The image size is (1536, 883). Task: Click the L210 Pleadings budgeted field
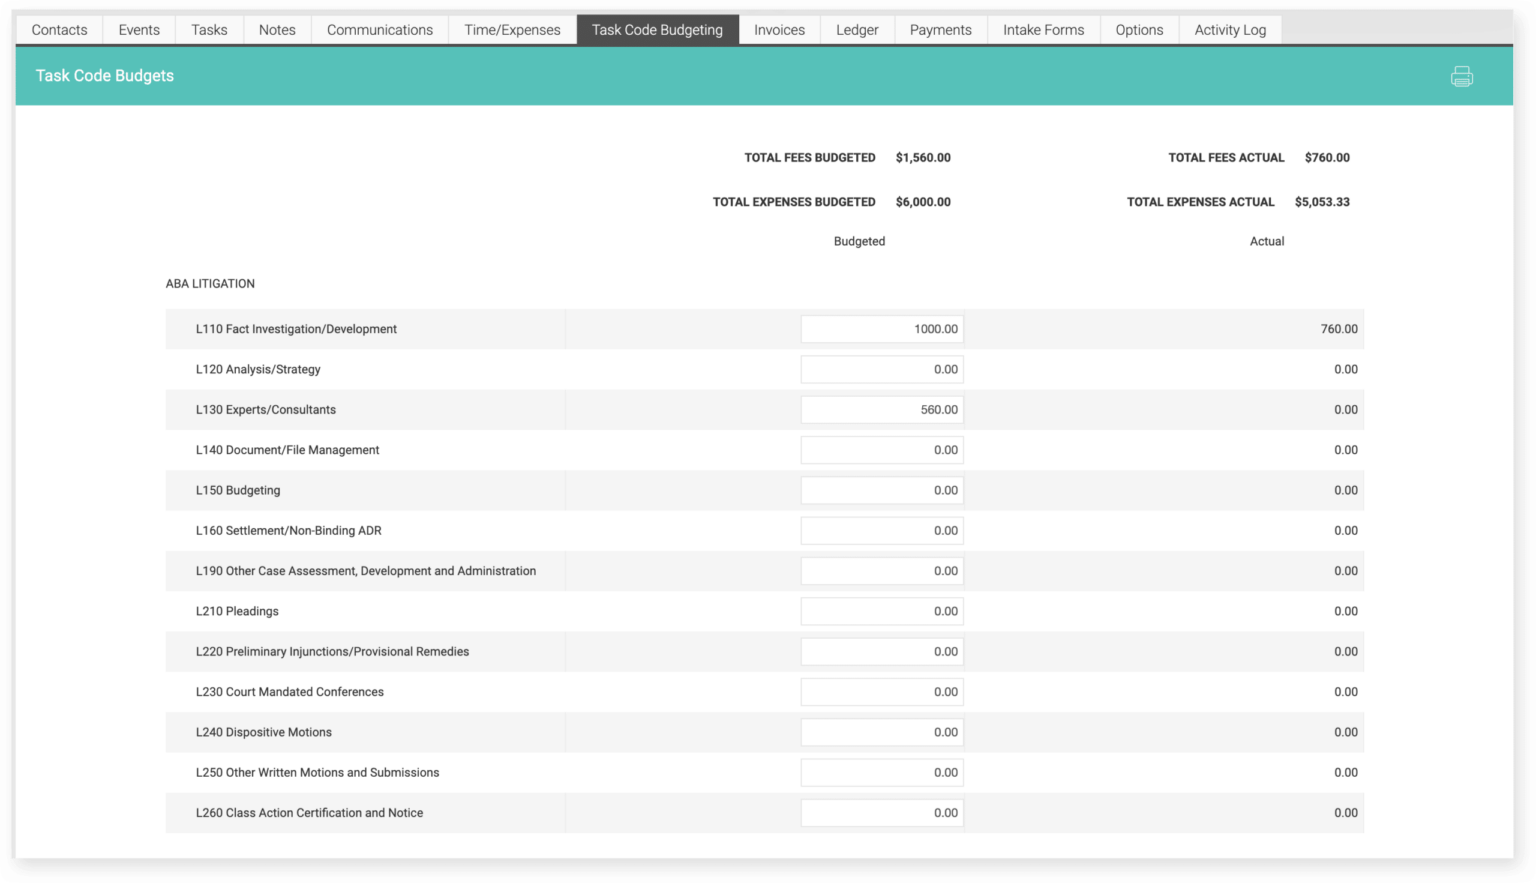881,611
